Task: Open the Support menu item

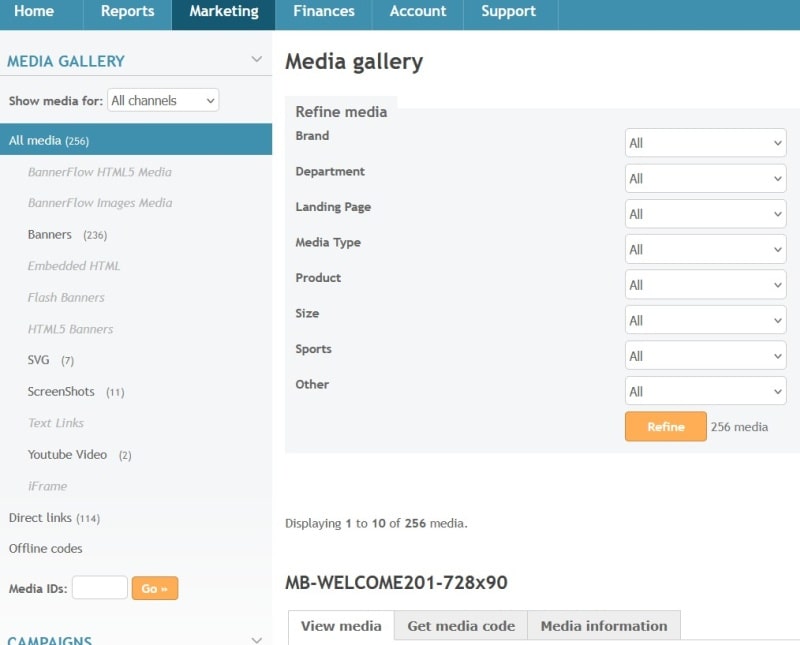Action: pos(508,12)
